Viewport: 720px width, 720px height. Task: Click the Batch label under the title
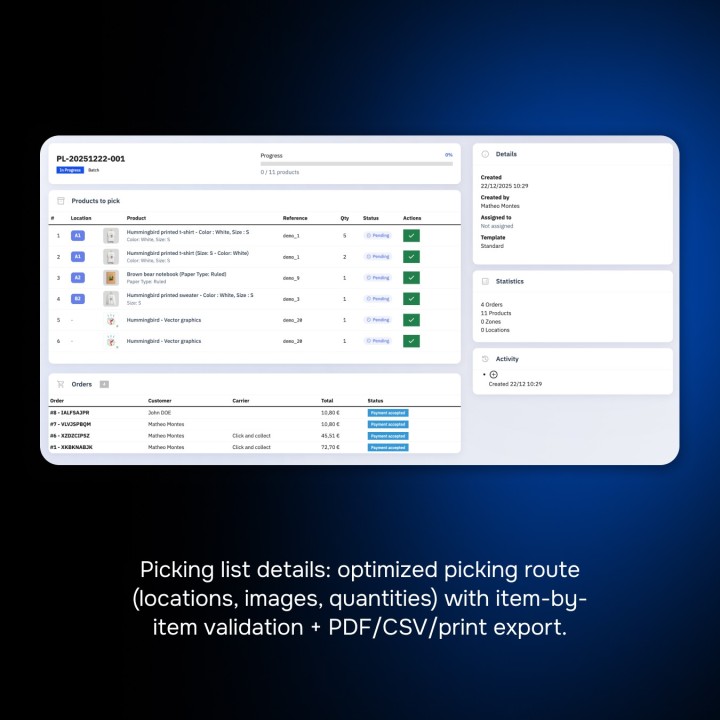click(x=94, y=170)
